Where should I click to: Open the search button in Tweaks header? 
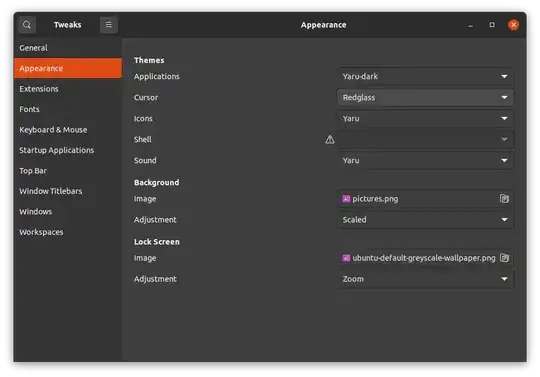click(27, 25)
